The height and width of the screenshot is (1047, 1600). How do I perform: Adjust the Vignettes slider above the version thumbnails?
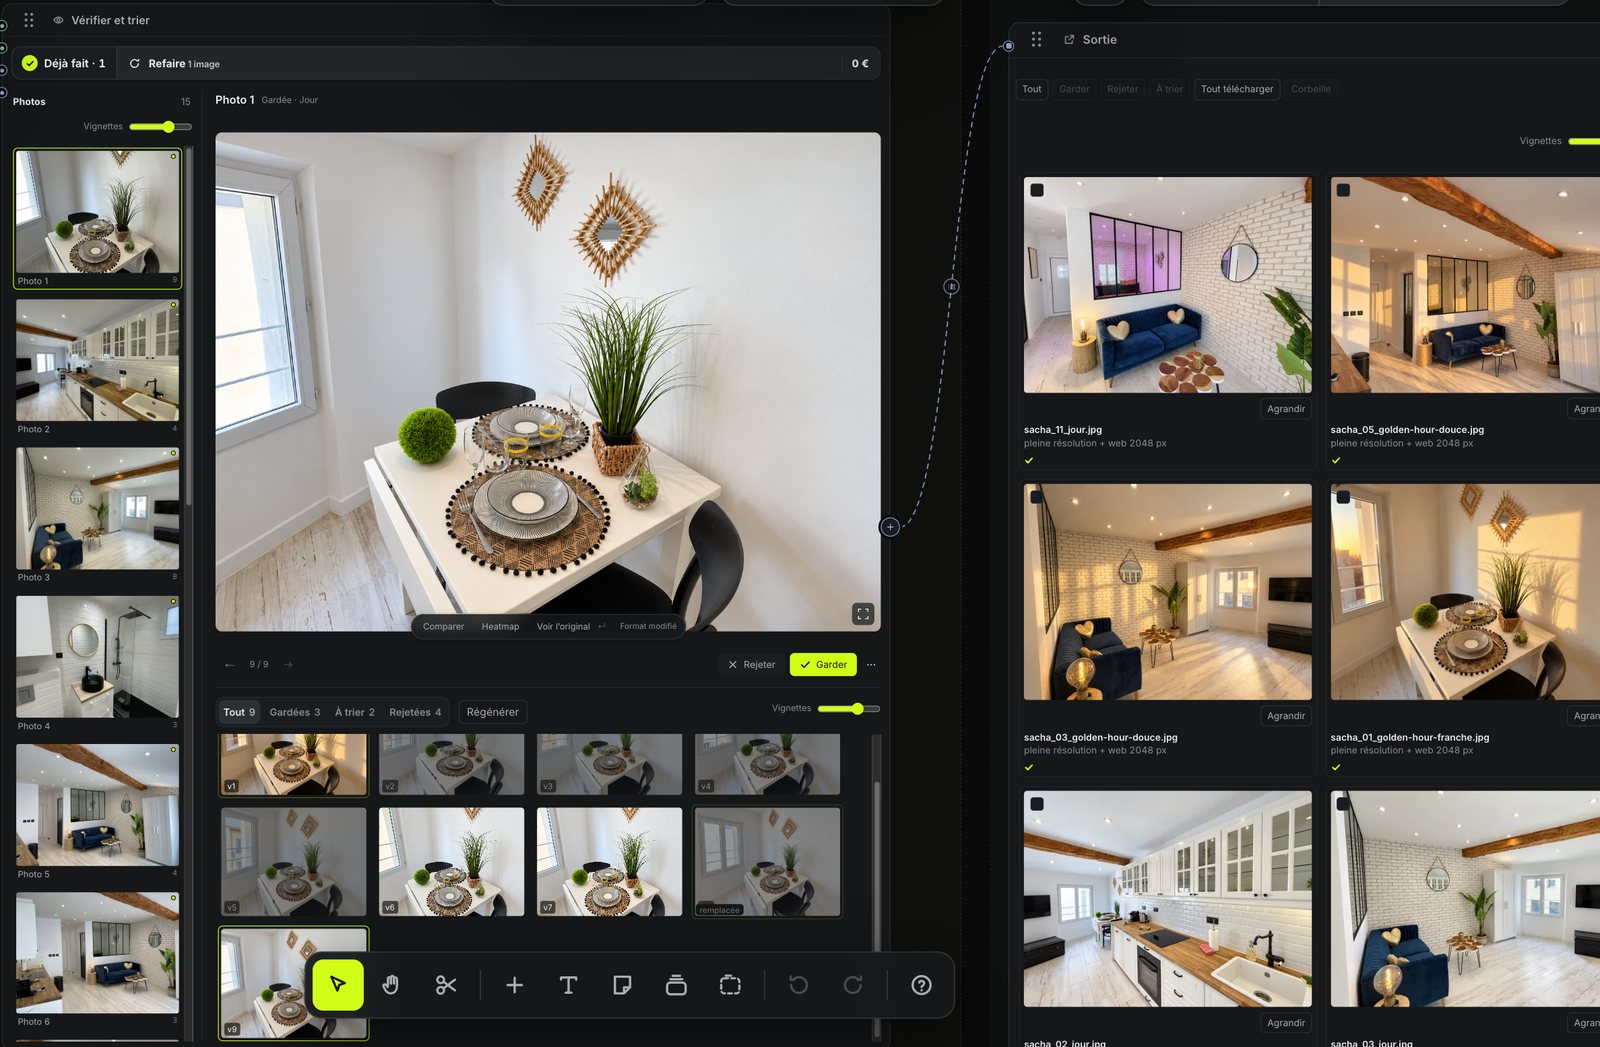pos(849,709)
